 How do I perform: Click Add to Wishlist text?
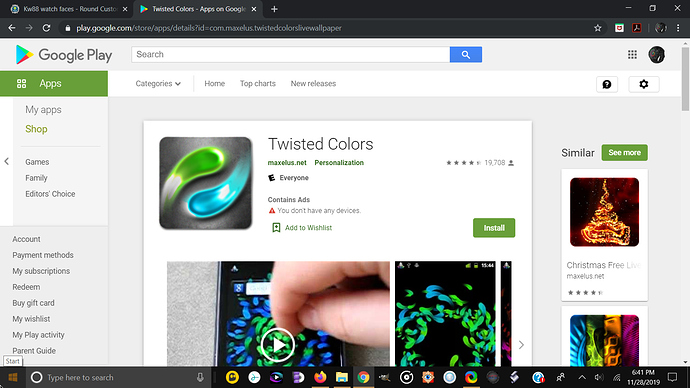coord(308,228)
